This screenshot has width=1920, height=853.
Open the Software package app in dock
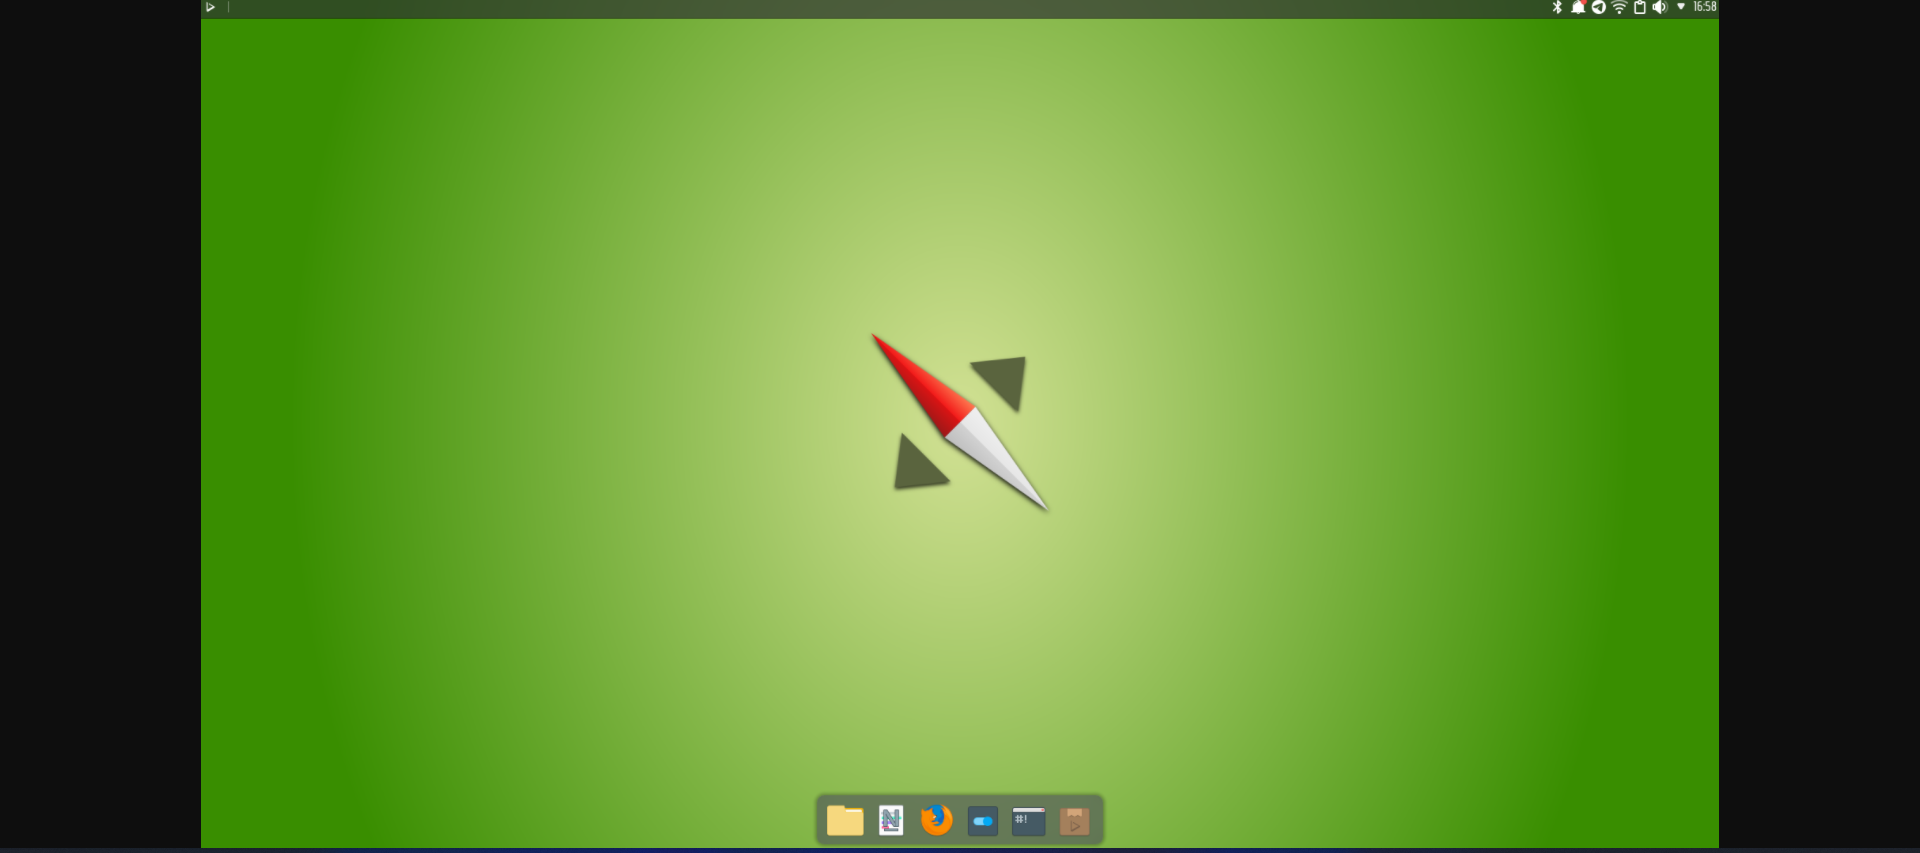[x=1075, y=821]
